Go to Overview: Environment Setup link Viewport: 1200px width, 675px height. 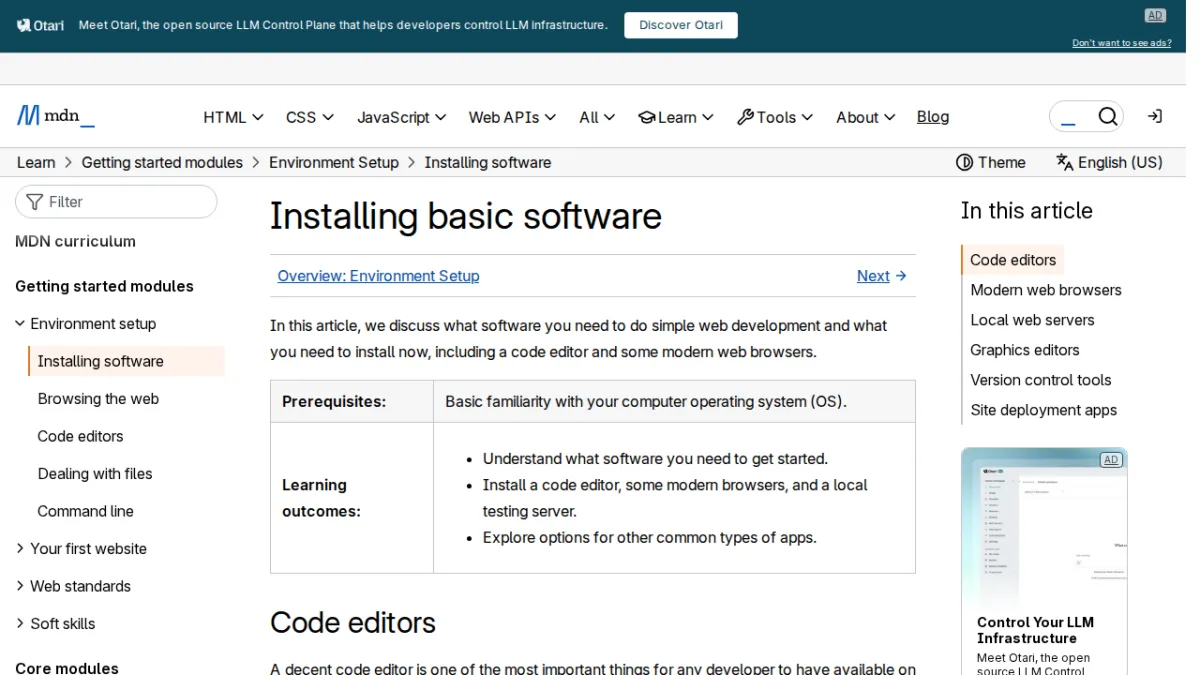(x=378, y=276)
